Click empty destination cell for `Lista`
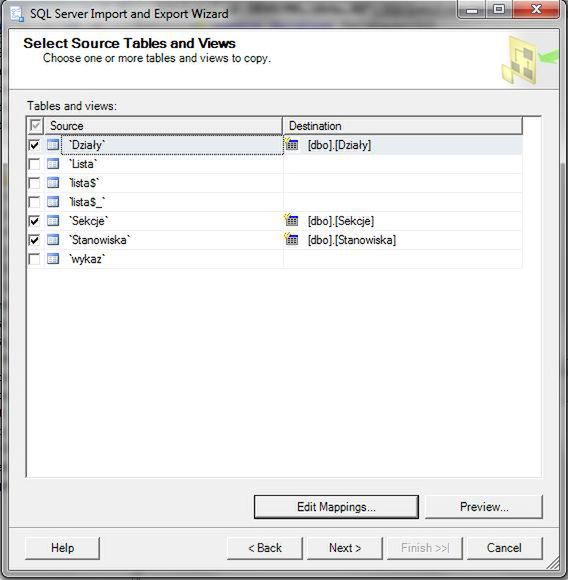Image resolution: width=568 pixels, height=580 pixels. click(x=403, y=164)
